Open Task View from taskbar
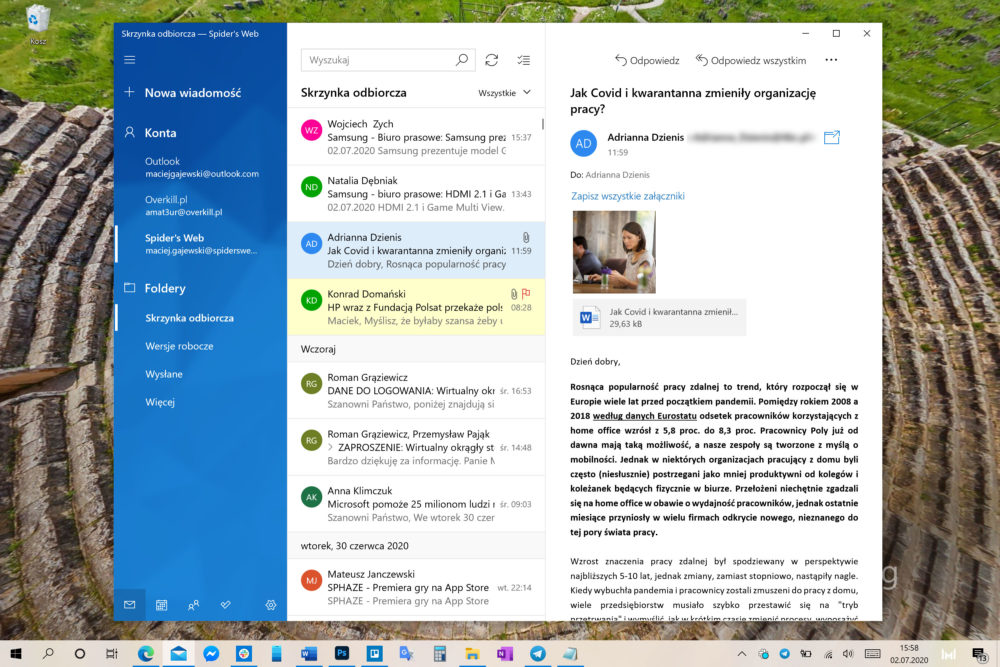This screenshot has width=1000, height=667. [x=112, y=654]
